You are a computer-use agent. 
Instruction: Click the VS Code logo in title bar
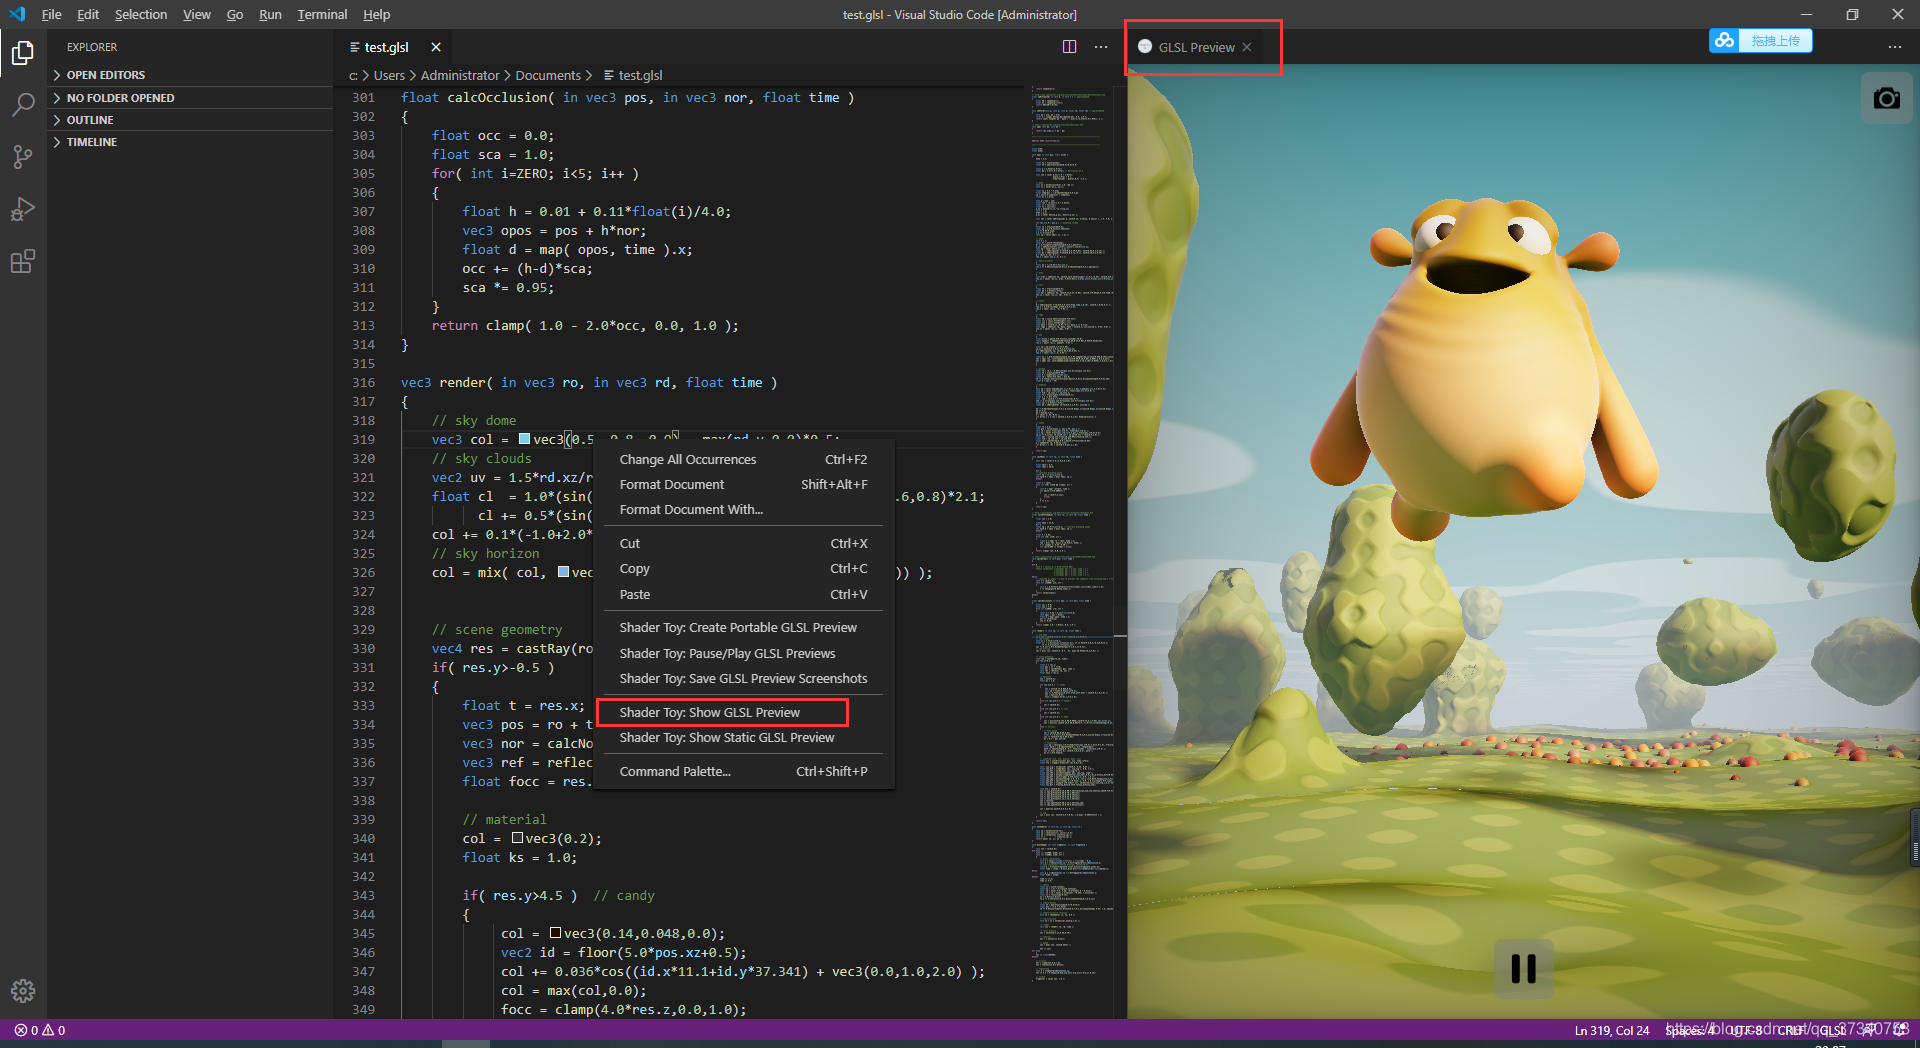[17, 14]
